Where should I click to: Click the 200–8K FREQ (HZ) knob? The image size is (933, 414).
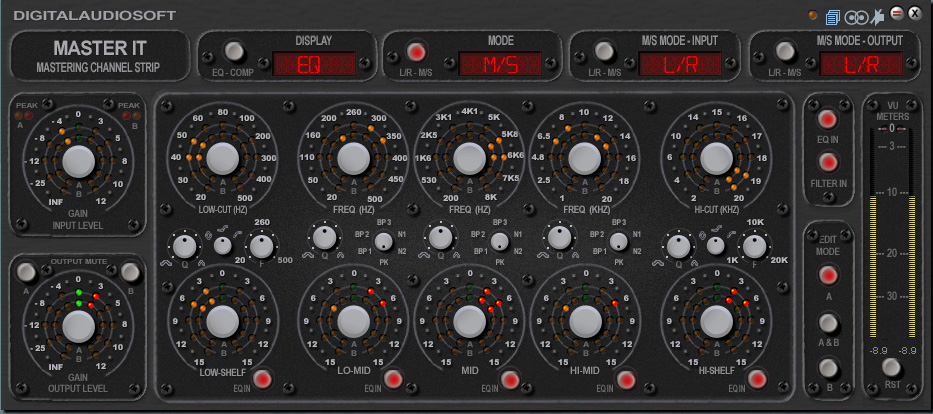pos(469,158)
